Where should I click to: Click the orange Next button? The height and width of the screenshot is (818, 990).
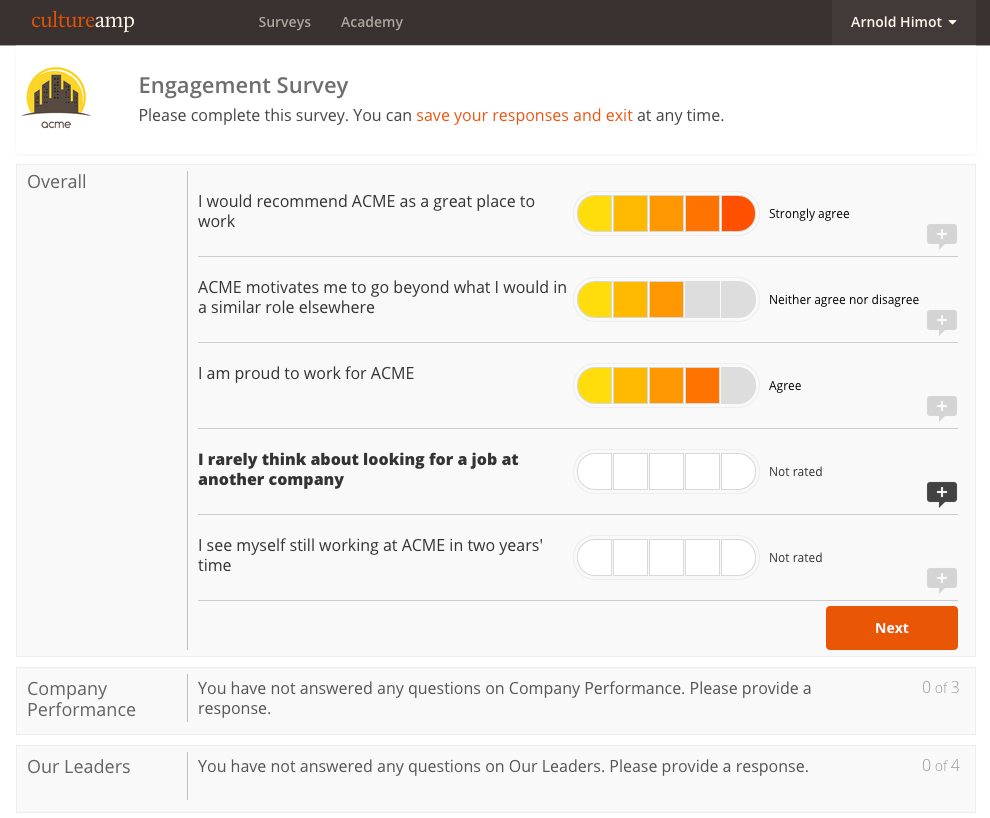click(891, 628)
